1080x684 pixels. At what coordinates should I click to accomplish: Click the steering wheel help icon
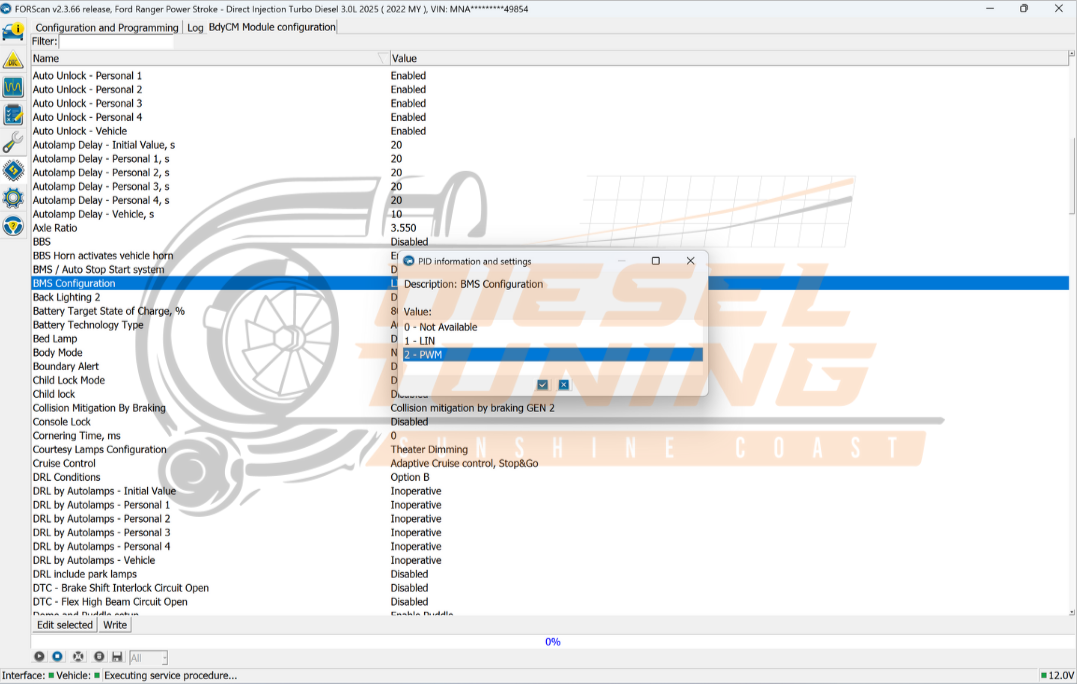click(x=13, y=226)
